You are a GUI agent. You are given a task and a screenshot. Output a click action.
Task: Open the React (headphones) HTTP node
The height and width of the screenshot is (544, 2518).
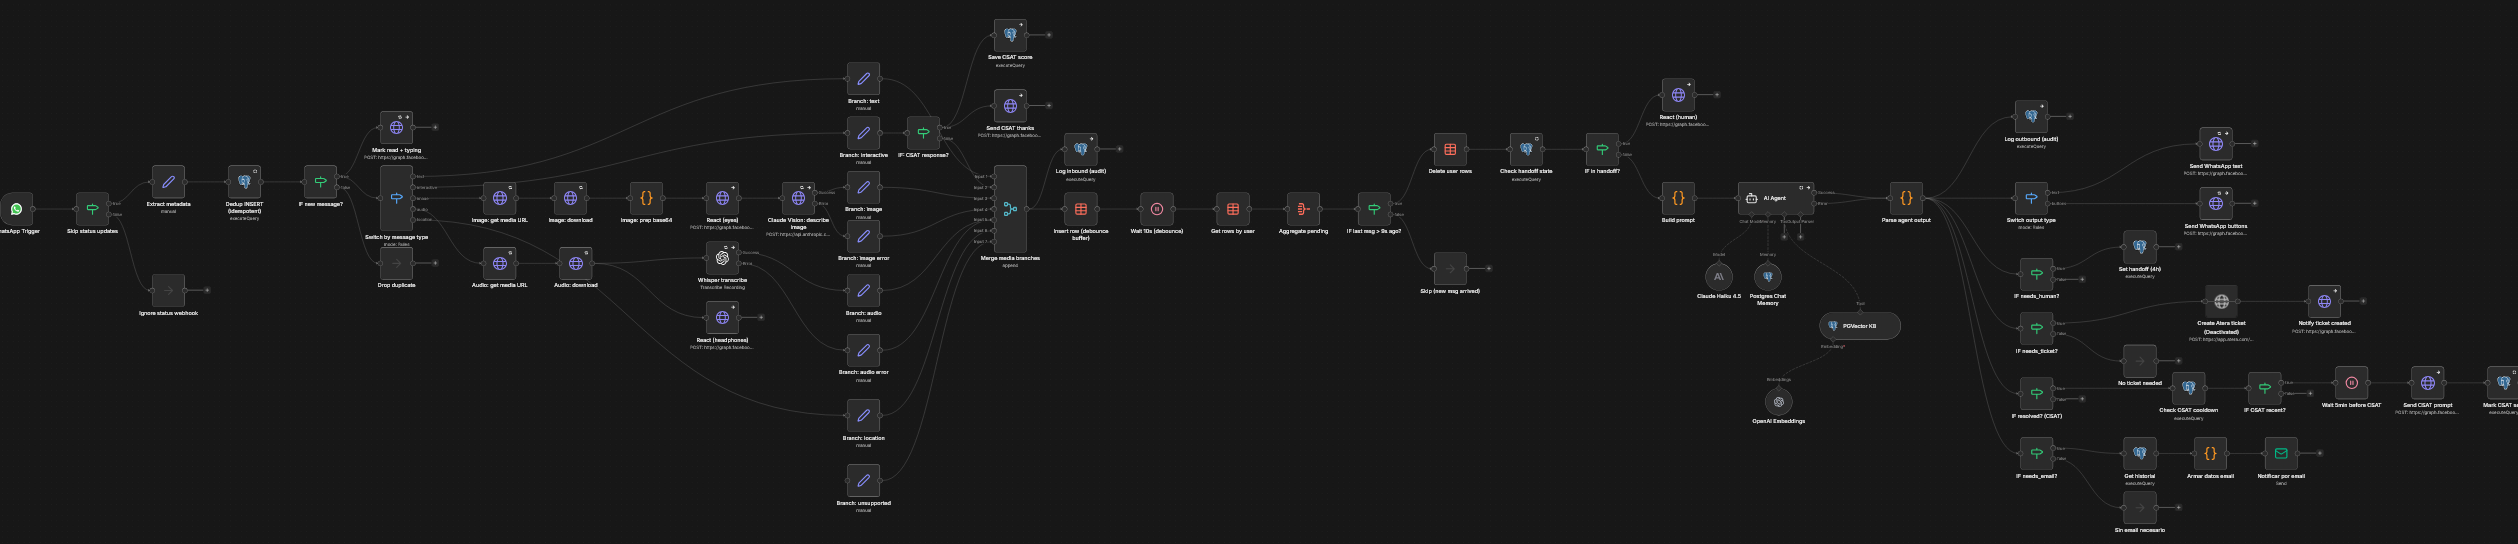pyautogui.click(x=722, y=318)
